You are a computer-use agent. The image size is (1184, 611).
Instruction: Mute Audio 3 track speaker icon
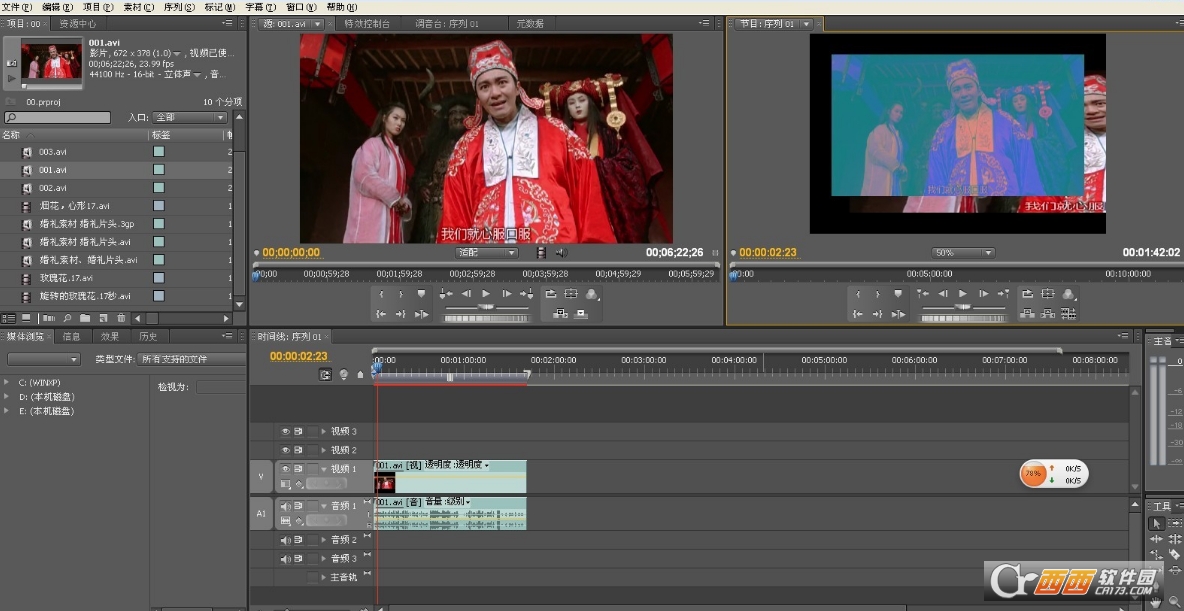[x=285, y=559]
